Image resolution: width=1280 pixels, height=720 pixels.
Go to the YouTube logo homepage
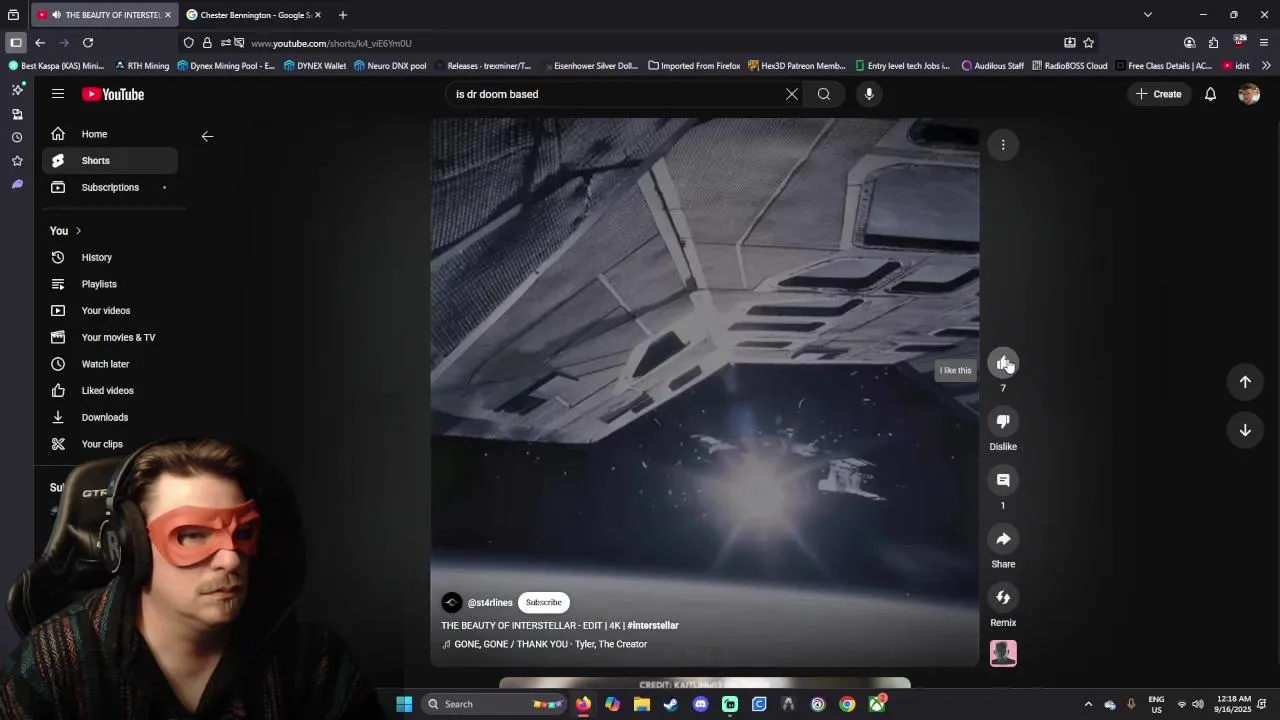click(x=113, y=94)
